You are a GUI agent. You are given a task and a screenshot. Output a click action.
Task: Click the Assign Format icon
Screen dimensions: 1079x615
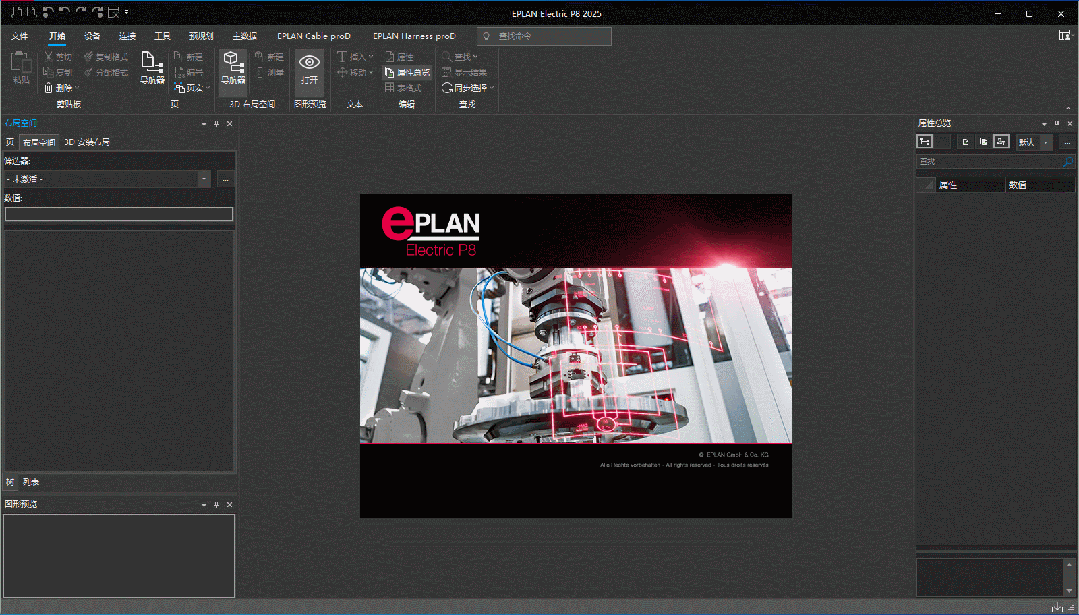point(88,72)
